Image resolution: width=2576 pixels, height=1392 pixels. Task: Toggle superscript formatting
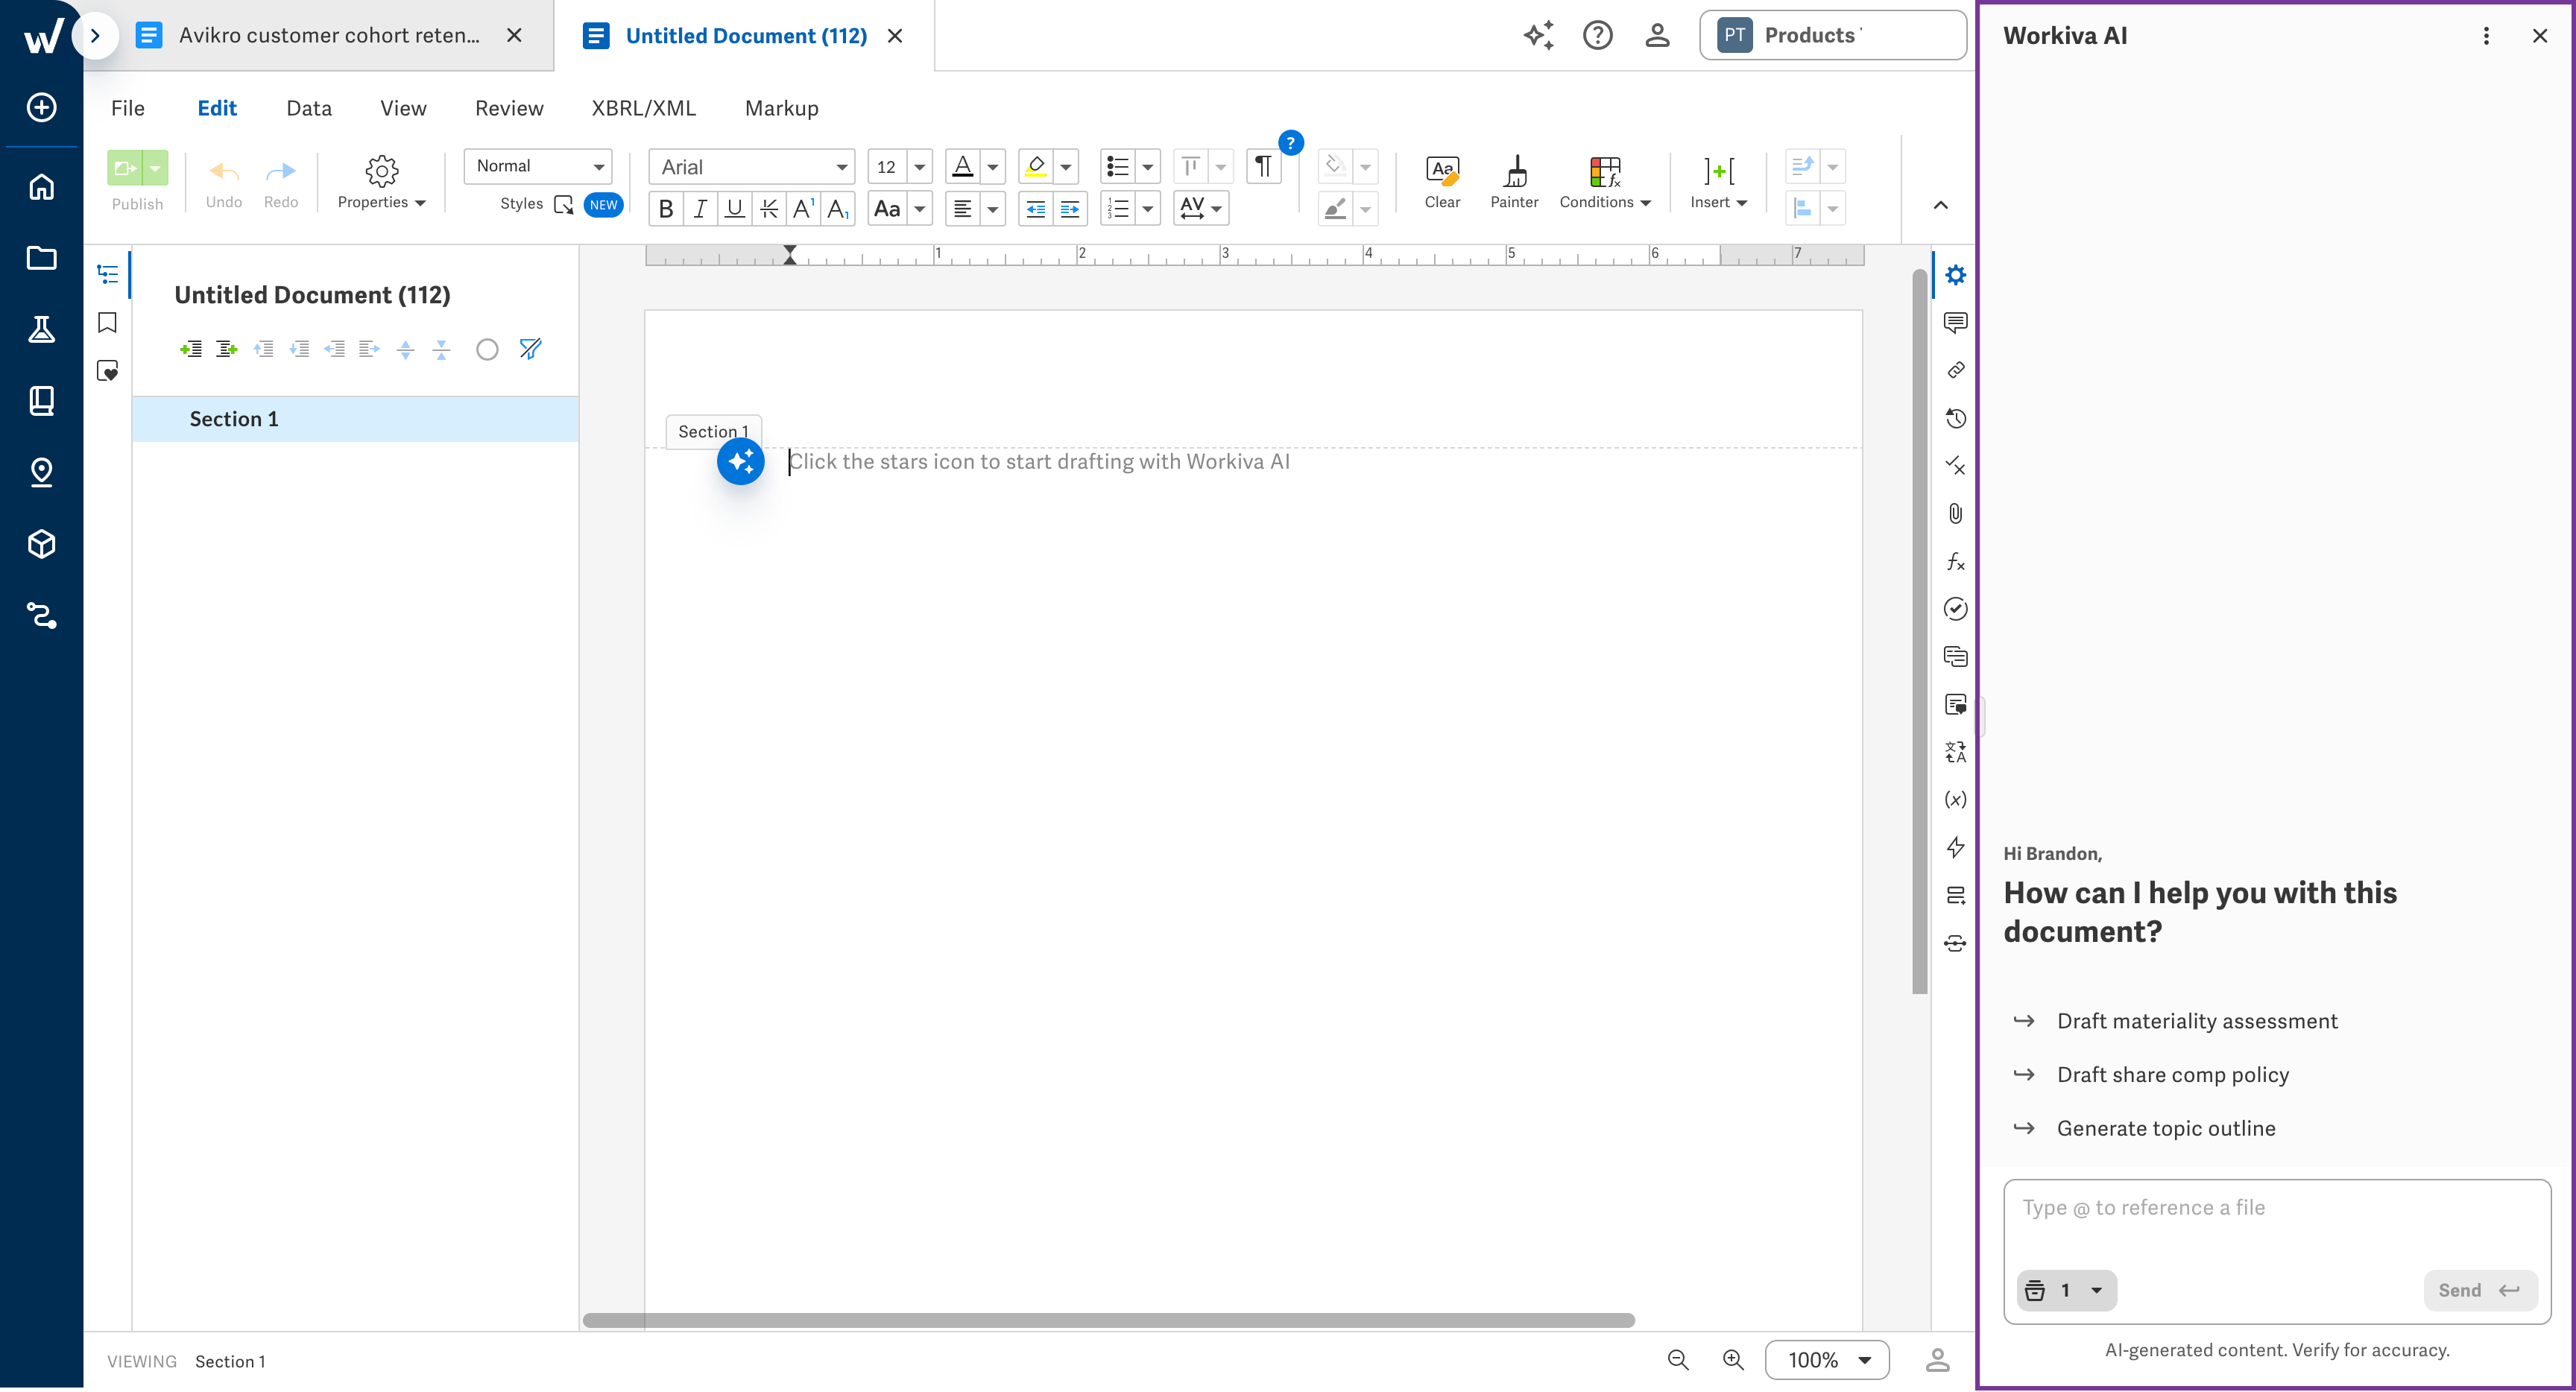[803, 208]
